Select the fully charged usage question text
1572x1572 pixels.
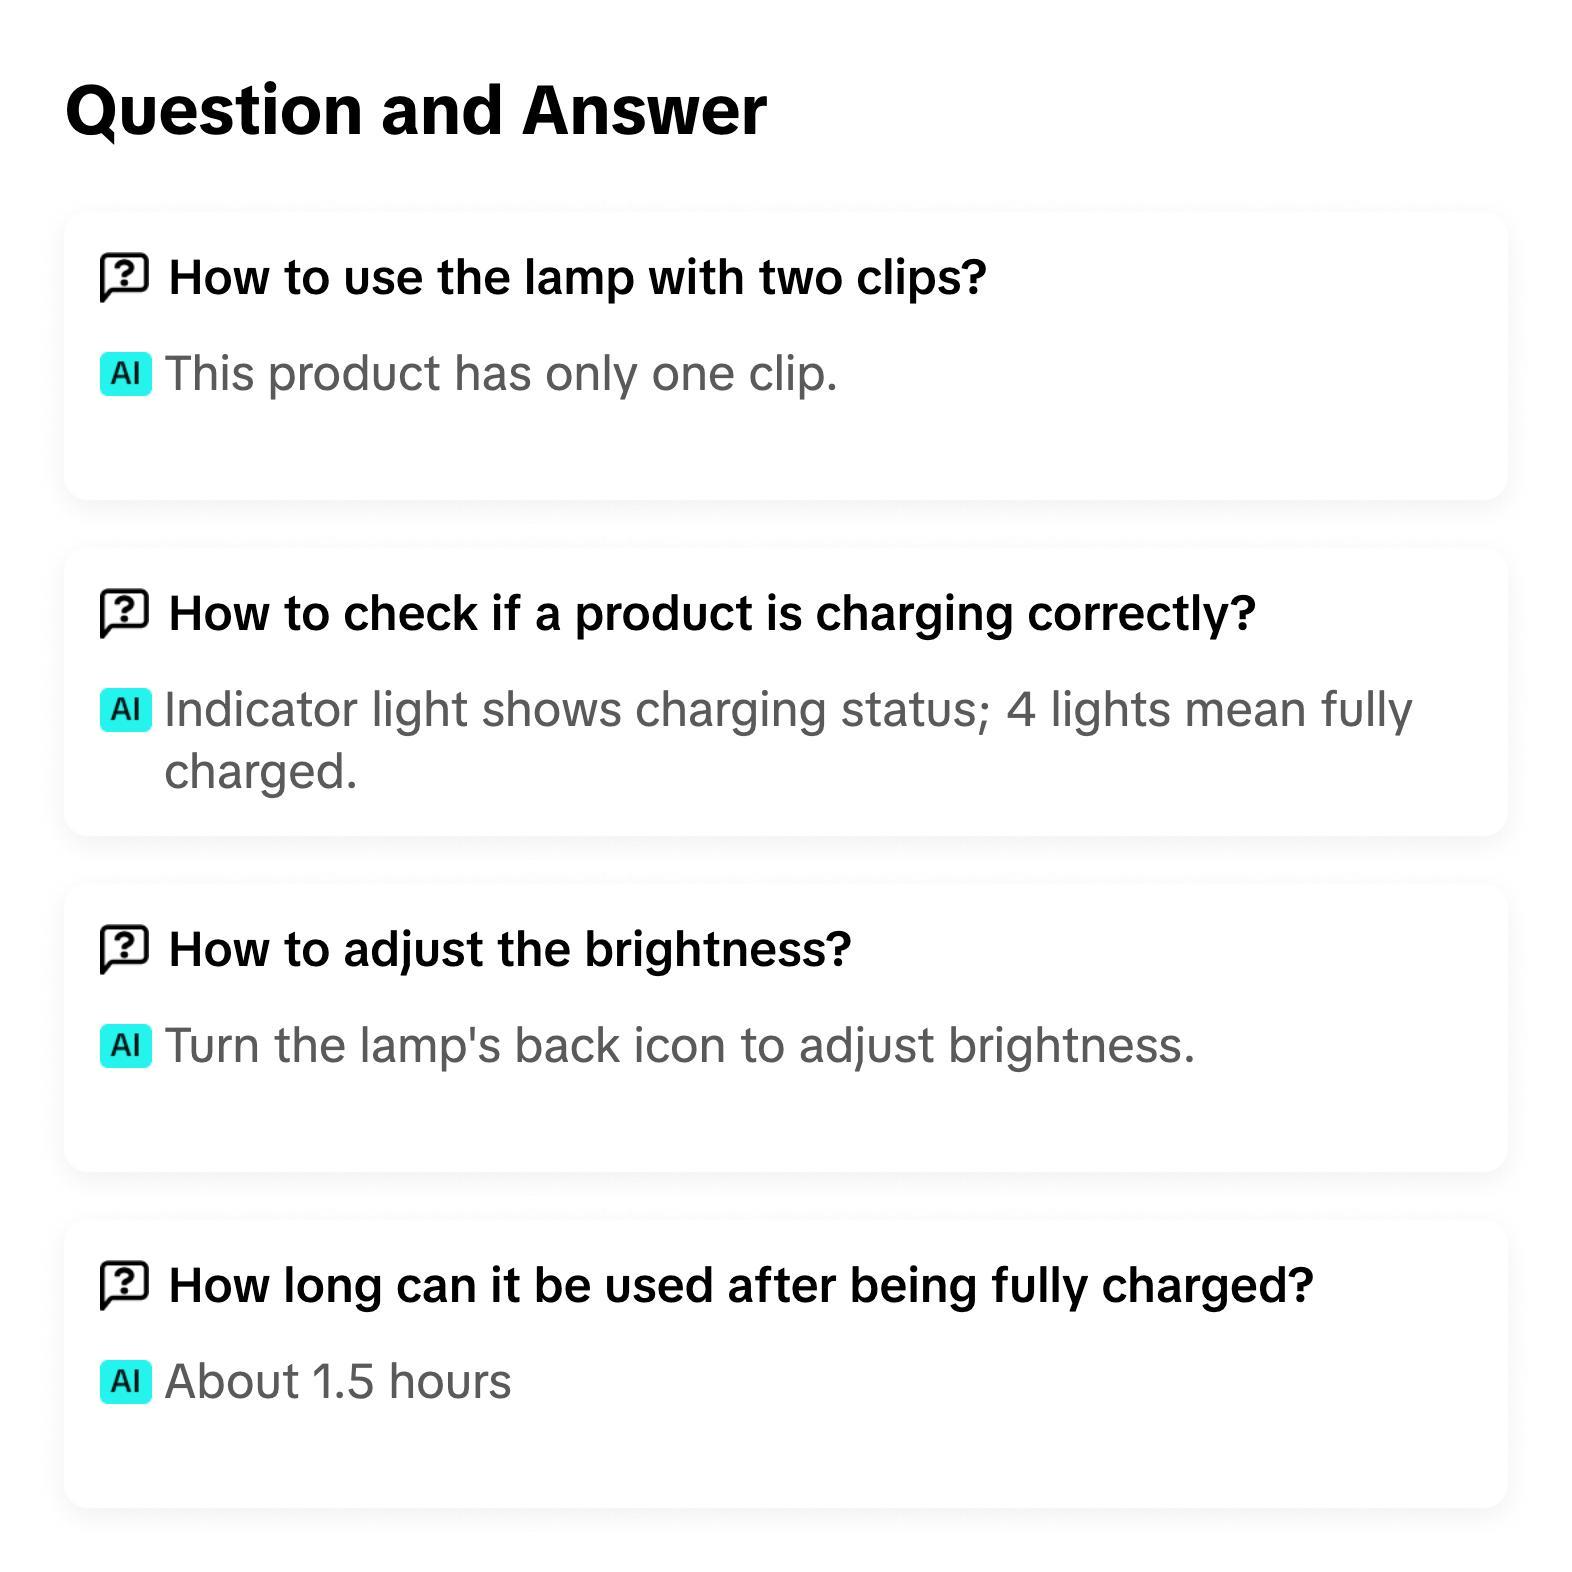(740, 1285)
